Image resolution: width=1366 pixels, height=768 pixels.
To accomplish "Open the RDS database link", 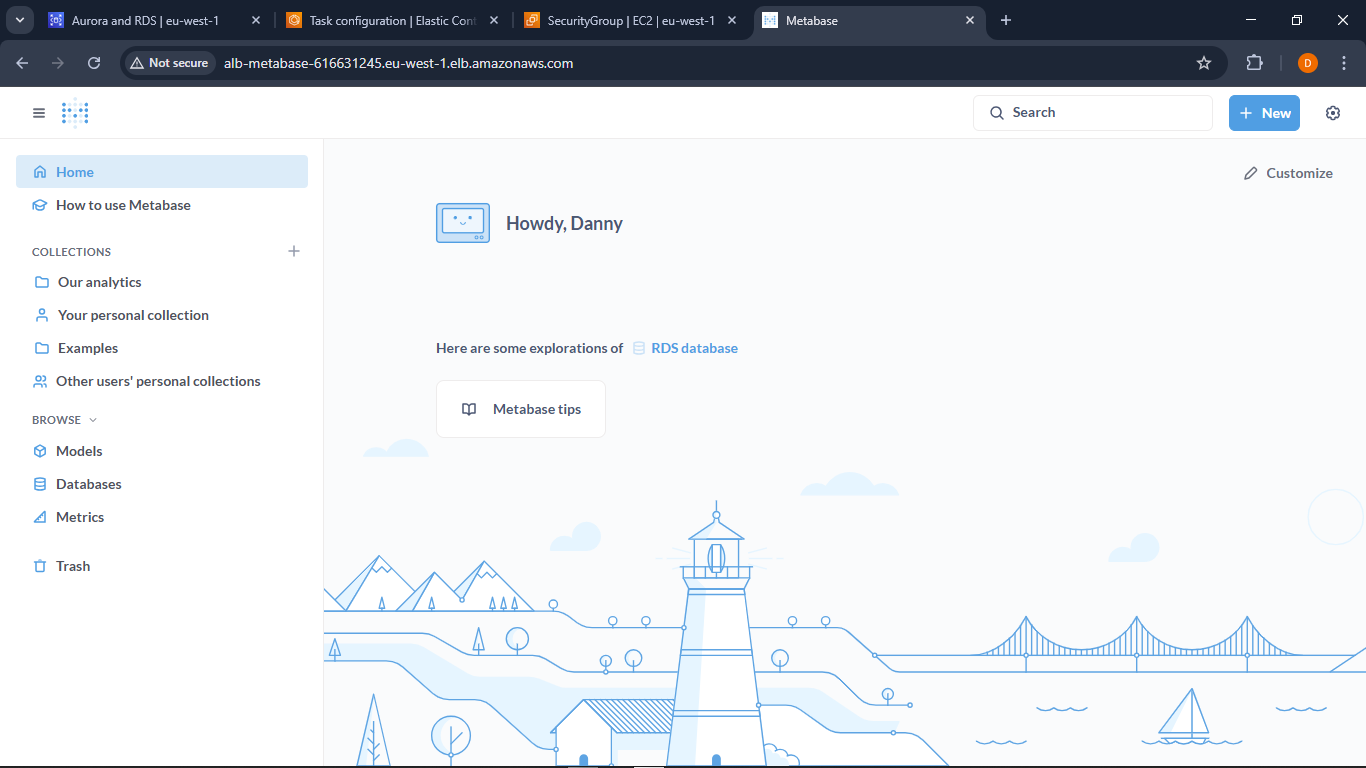I will click(x=693, y=348).
